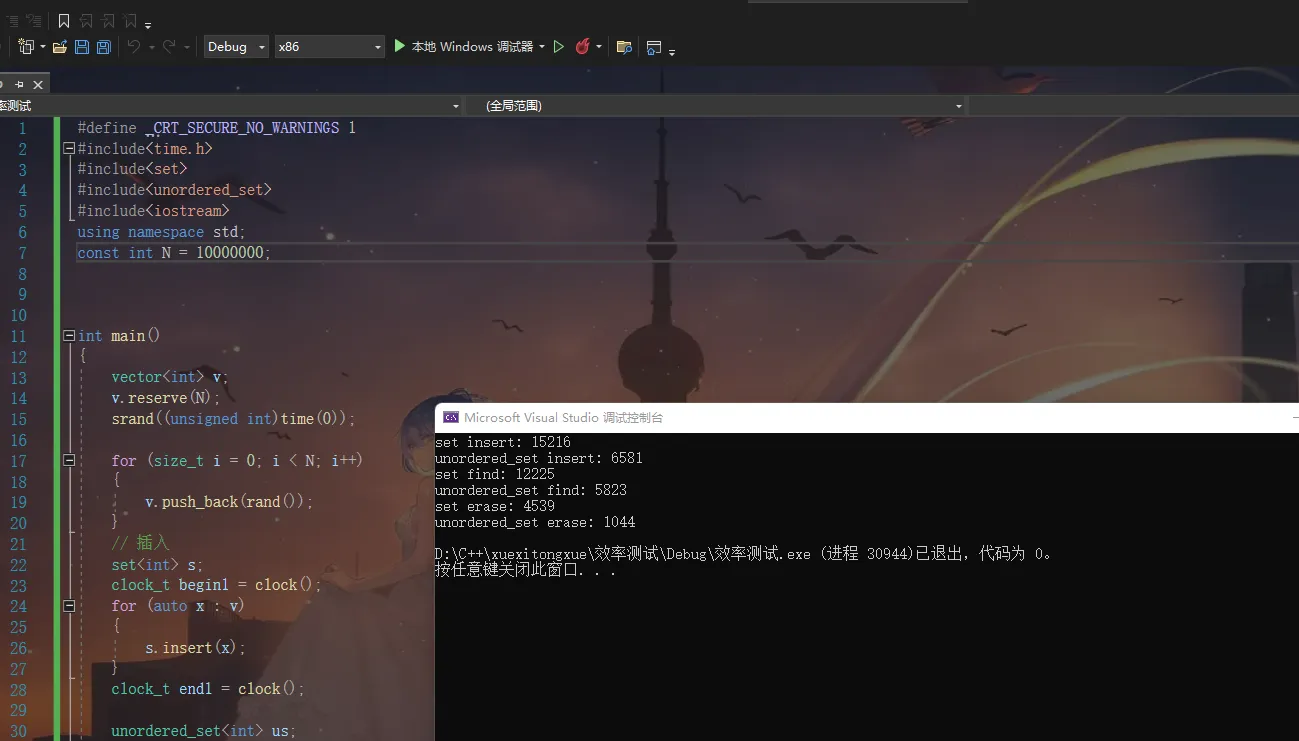Start 本地 Windows 调试器
1299x741 pixels.
(463, 47)
